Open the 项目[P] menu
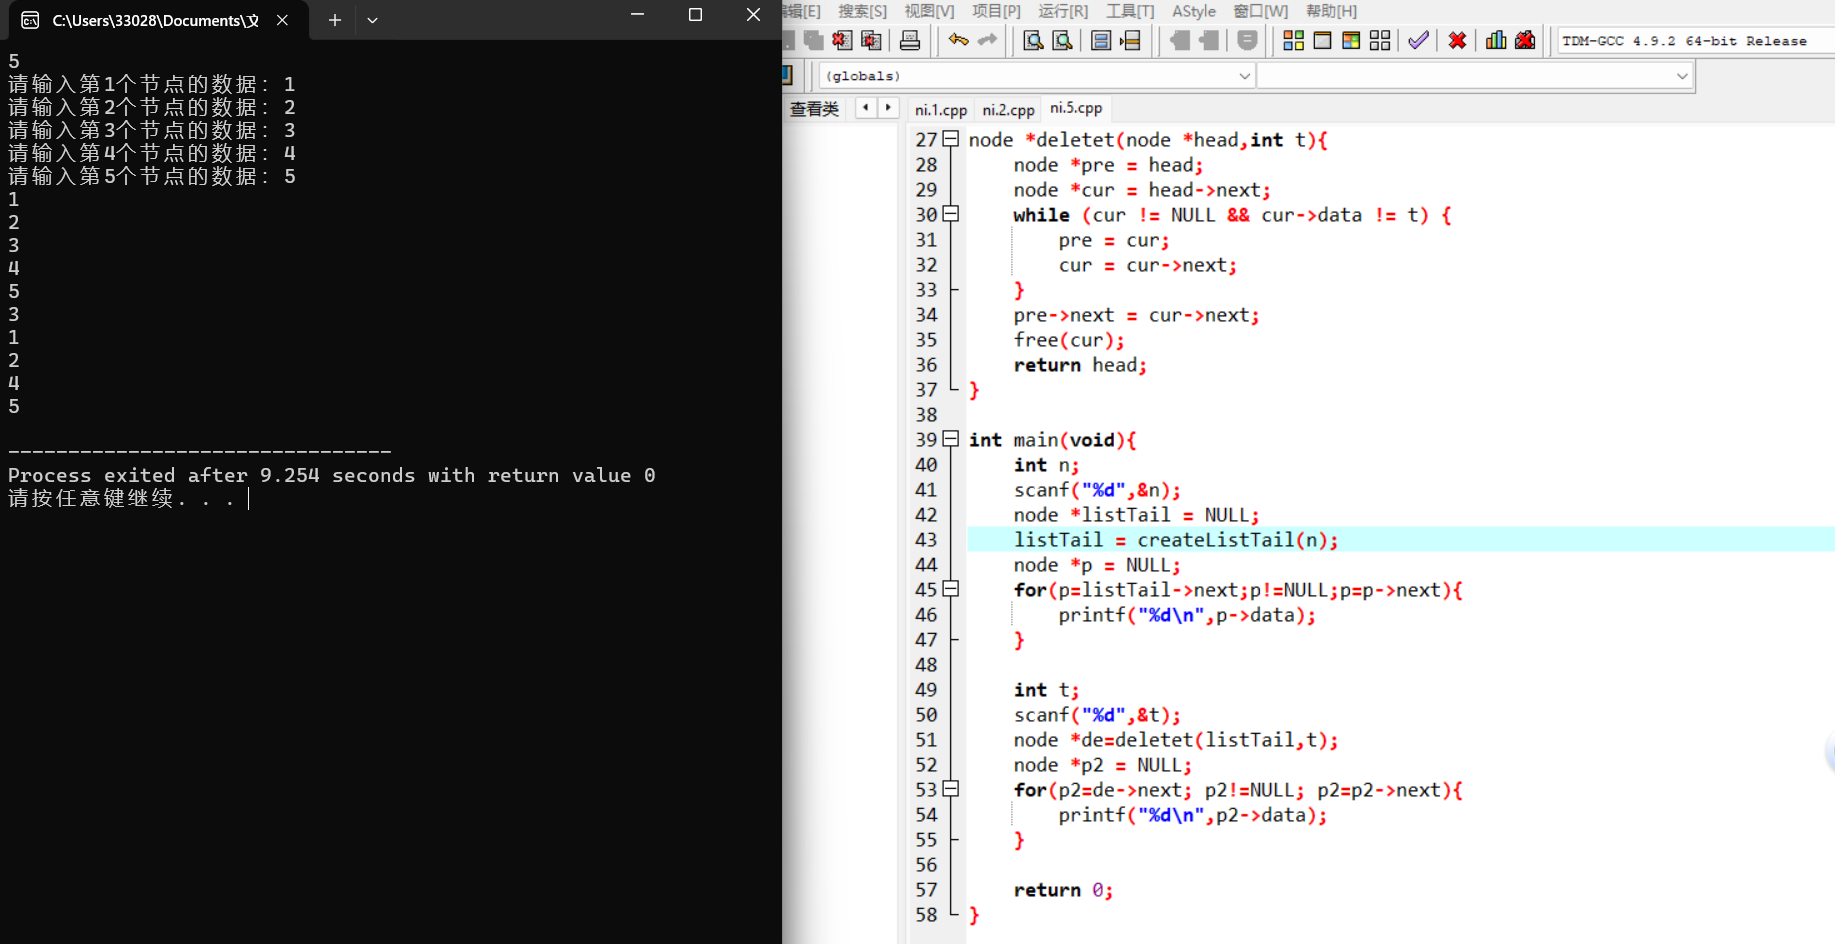The image size is (1835, 944). coord(996,11)
